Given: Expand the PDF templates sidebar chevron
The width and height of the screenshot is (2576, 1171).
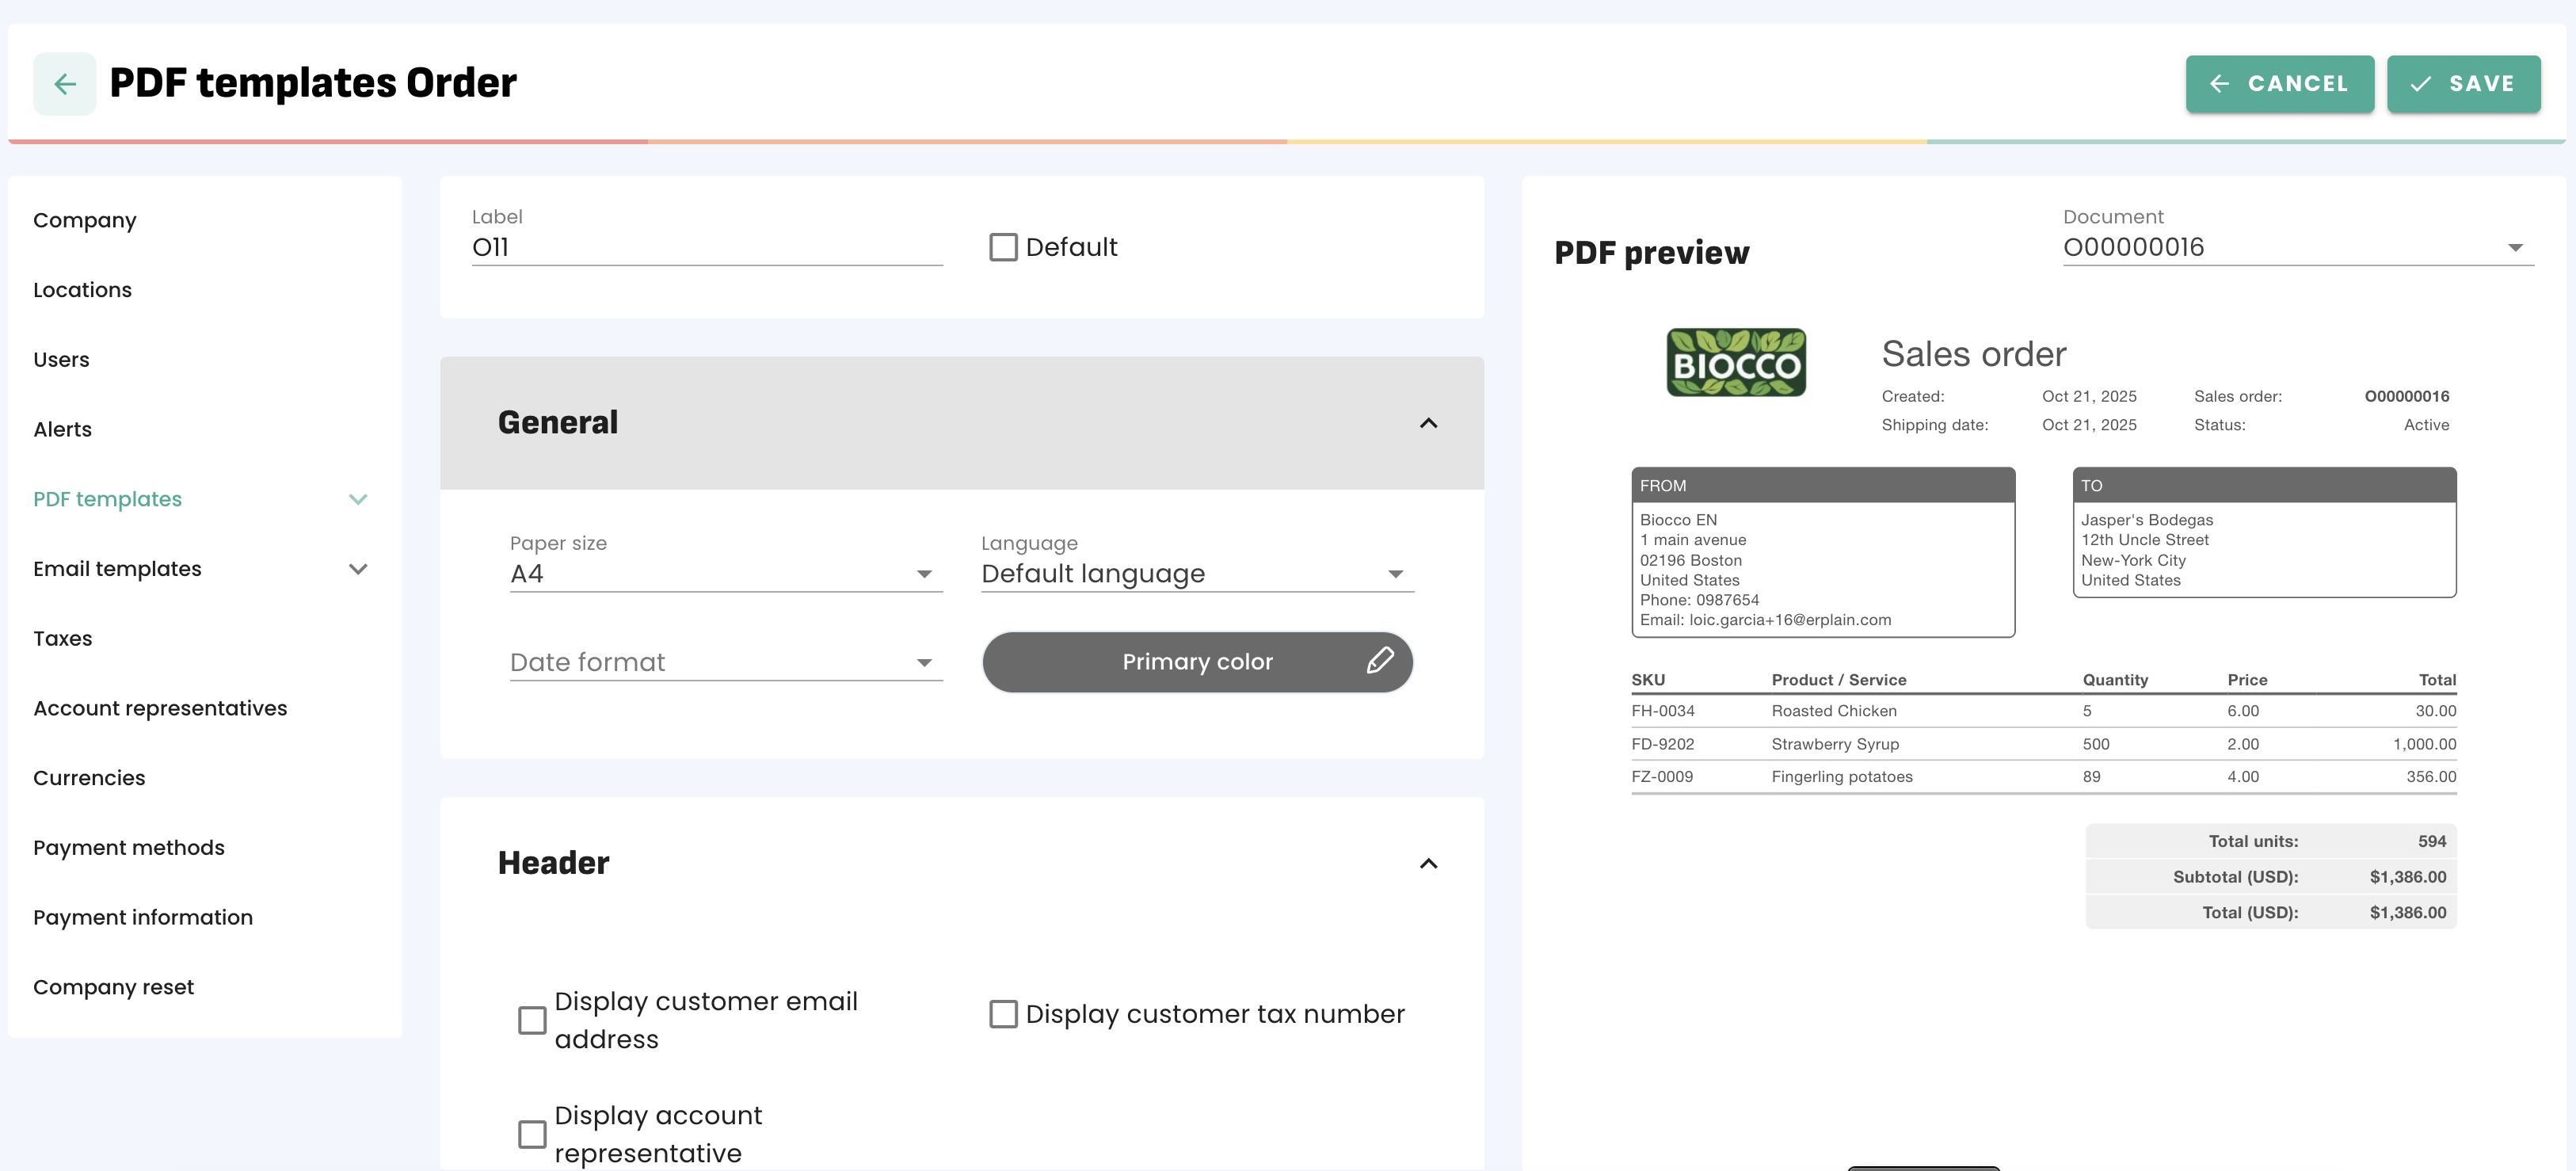Looking at the screenshot, I should (x=358, y=499).
